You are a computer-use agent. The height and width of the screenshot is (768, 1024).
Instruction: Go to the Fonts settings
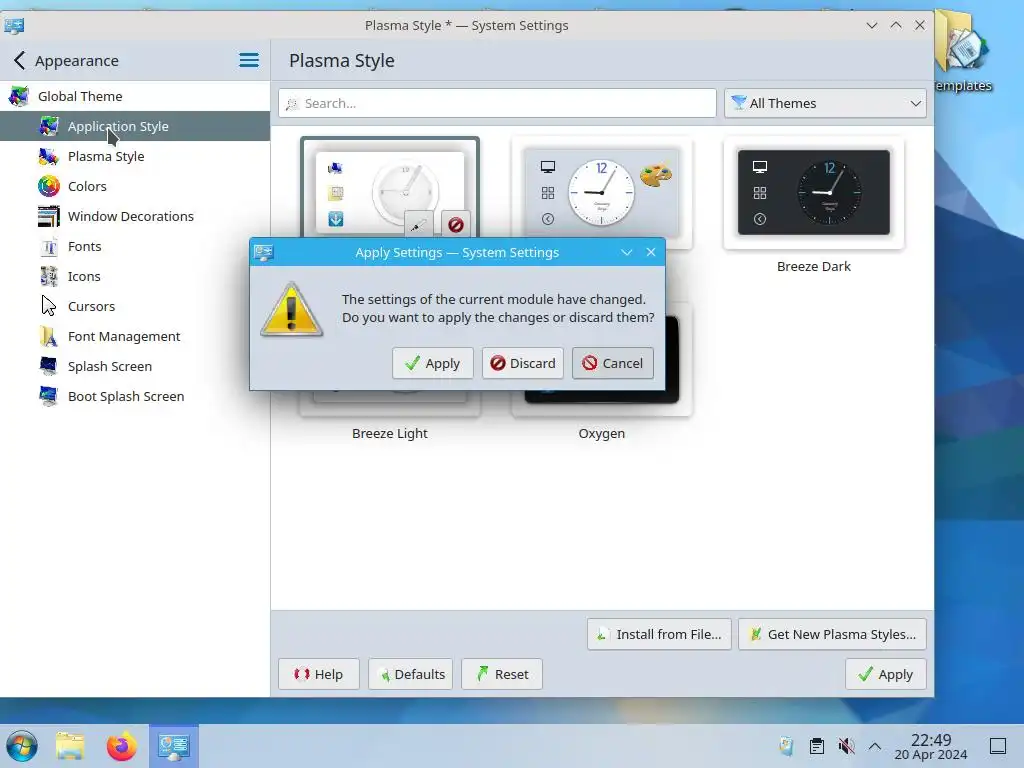tap(135, 246)
